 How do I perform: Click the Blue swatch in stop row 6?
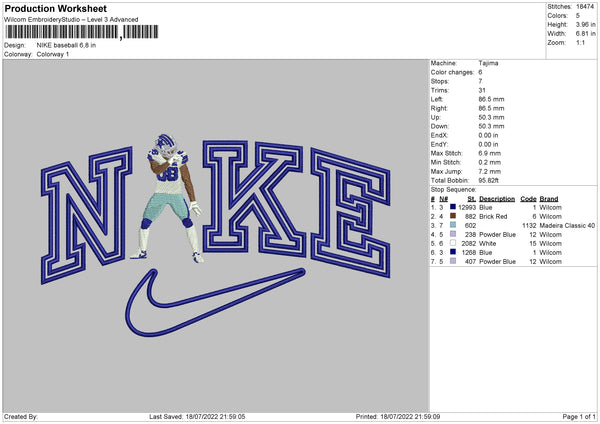coord(453,252)
